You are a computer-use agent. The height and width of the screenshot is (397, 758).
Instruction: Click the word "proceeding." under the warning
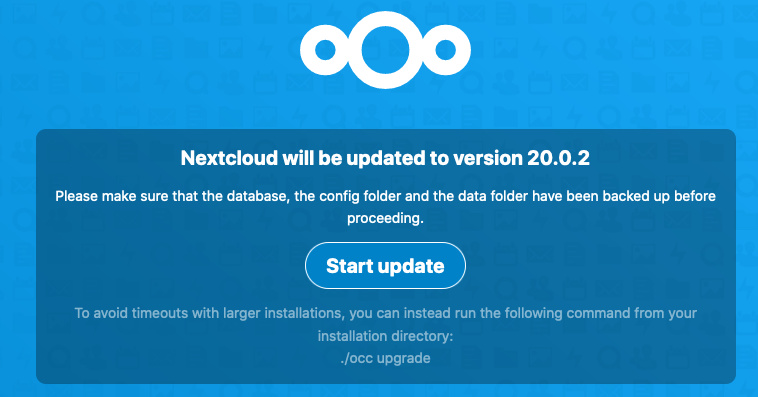(x=385, y=219)
